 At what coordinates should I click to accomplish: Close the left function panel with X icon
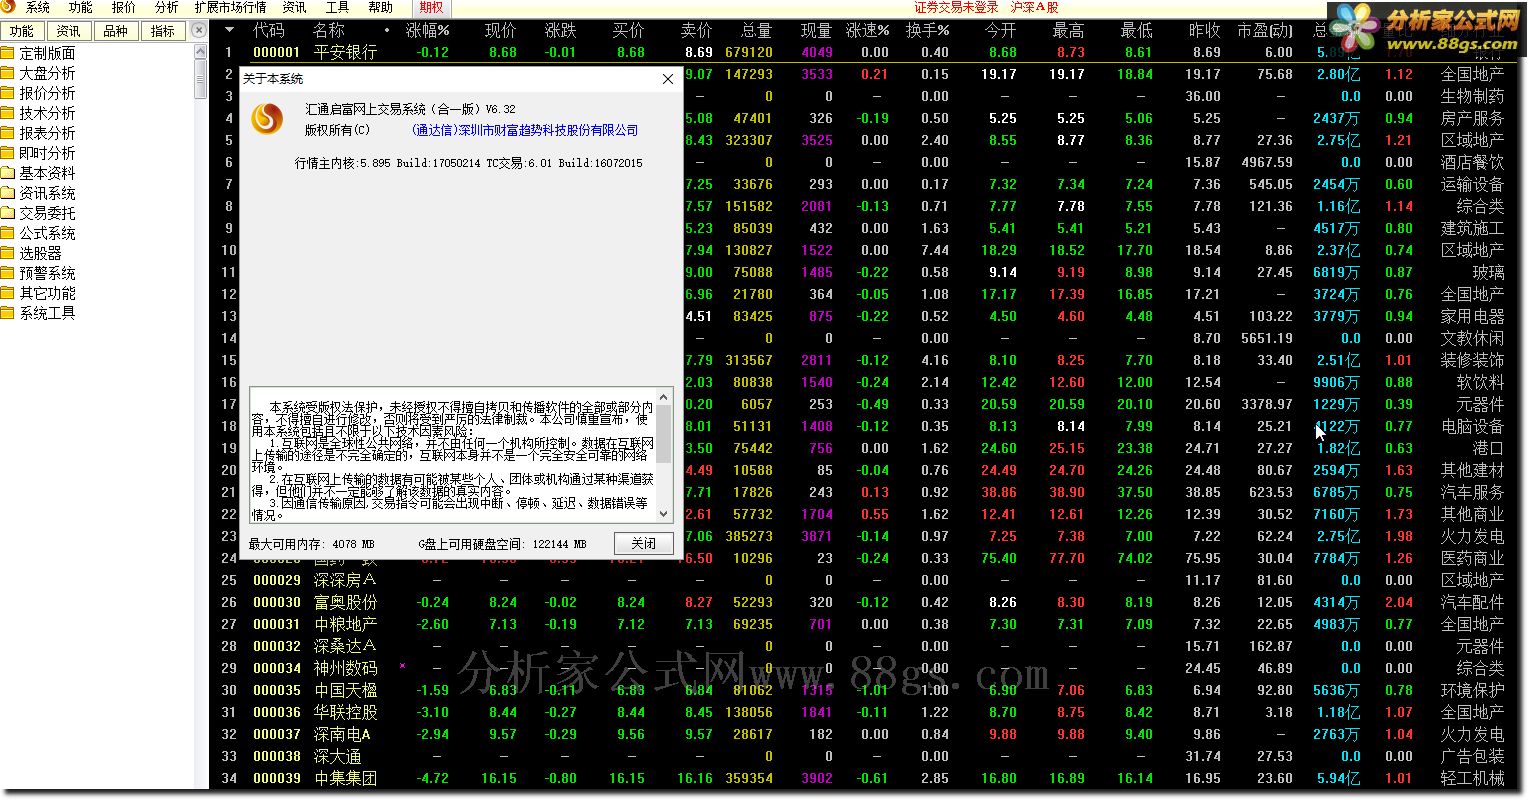[x=199, y=31]
